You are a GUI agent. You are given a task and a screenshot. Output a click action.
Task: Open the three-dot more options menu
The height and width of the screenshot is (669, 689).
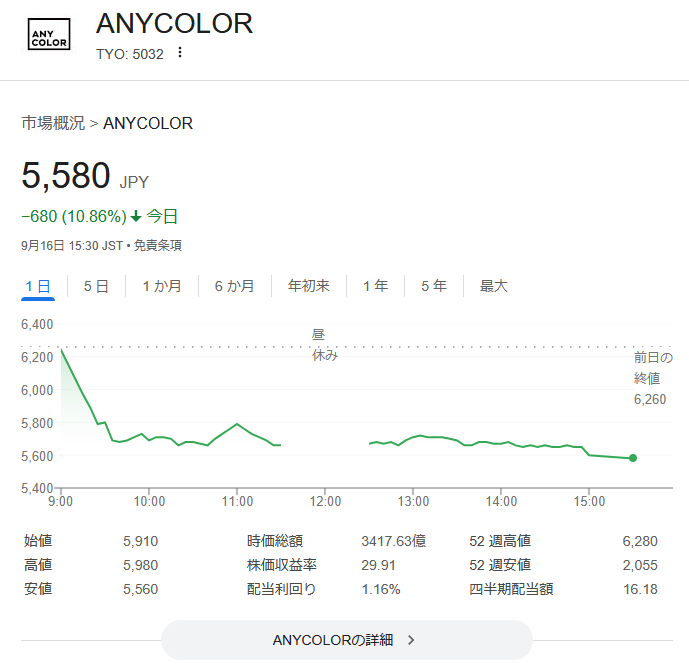[x=180, y=53]
